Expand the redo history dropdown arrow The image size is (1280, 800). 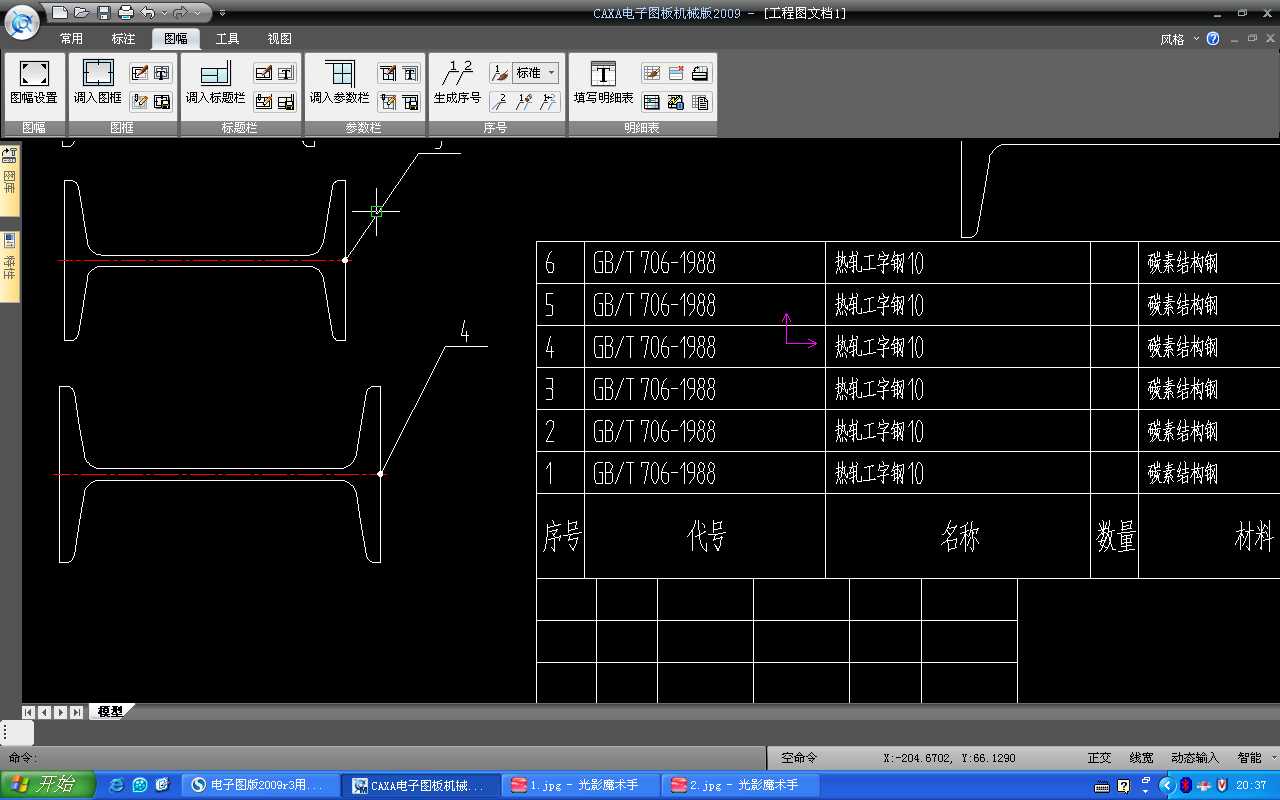click(x=196, y=13)
